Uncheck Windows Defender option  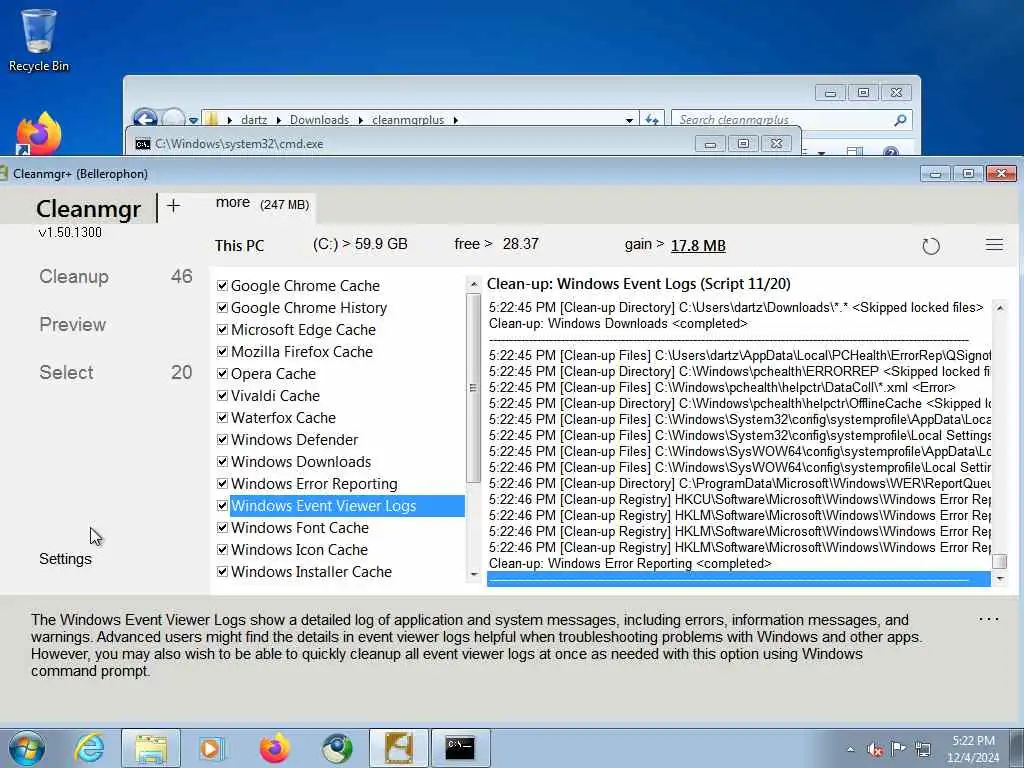[222, 440]
